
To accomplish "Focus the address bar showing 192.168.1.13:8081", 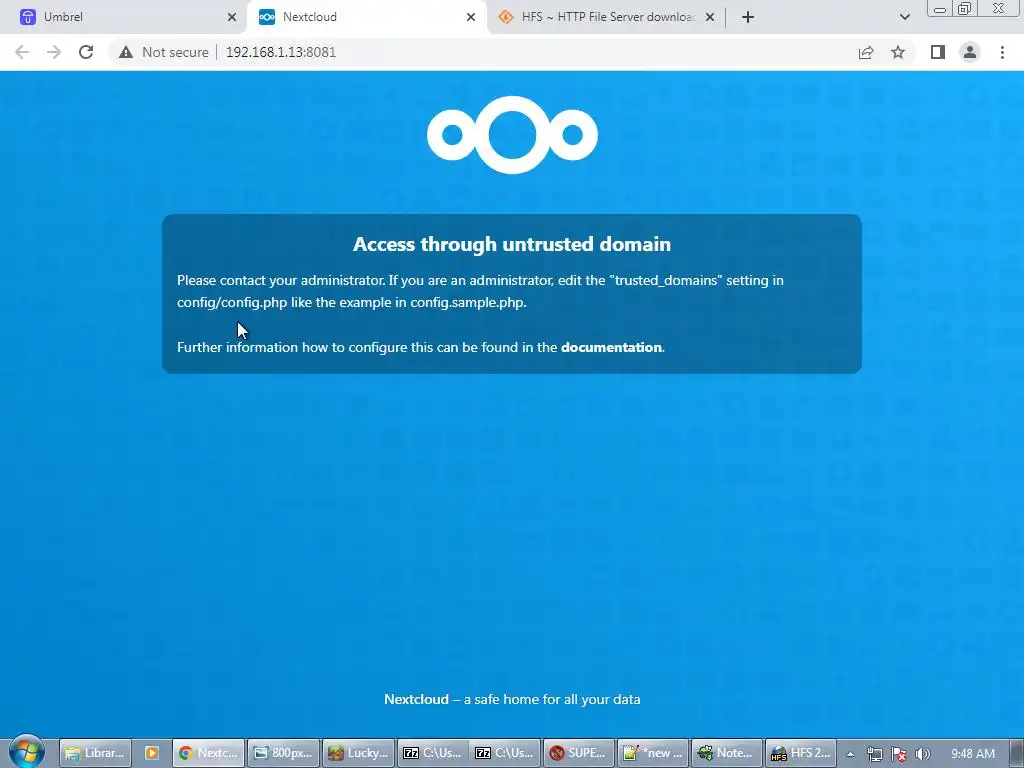I will click(281, 52).
